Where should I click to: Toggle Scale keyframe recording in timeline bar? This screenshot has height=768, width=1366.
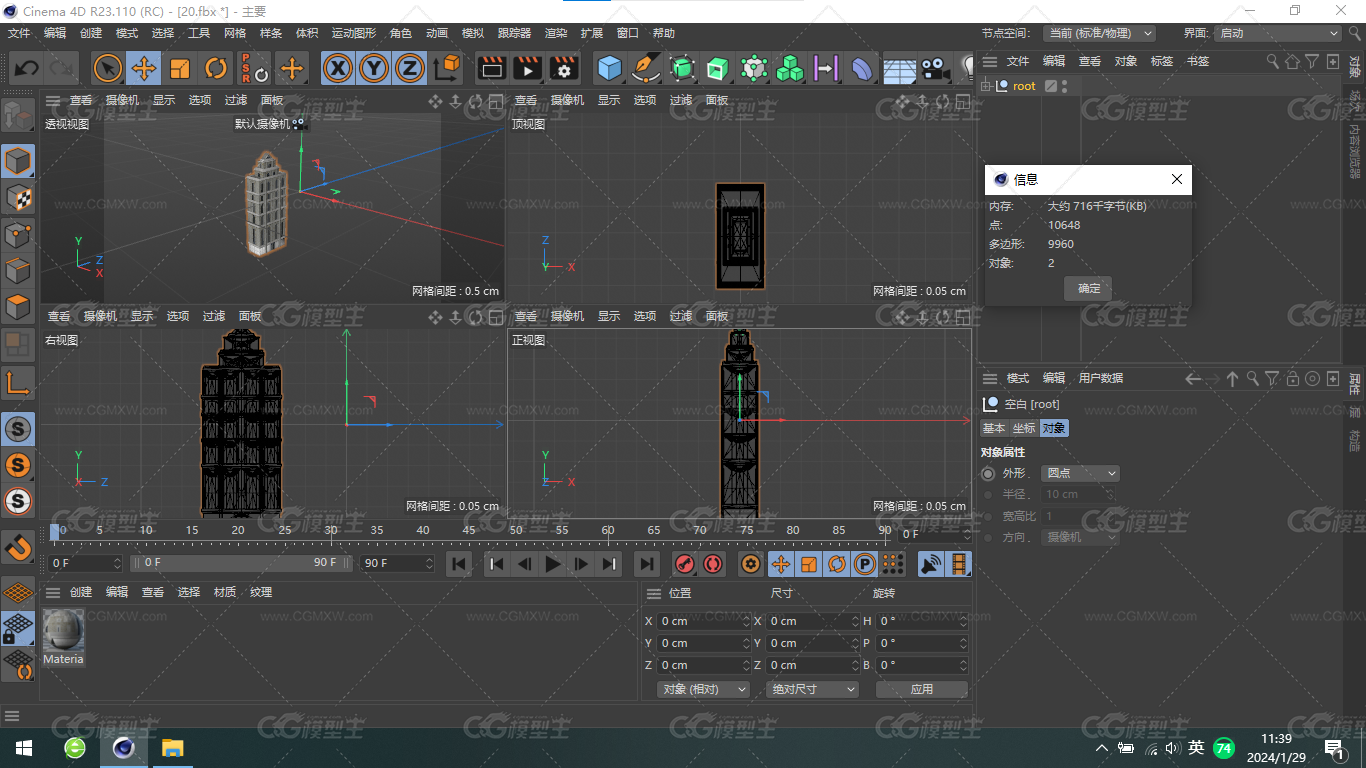click(809, 564)
